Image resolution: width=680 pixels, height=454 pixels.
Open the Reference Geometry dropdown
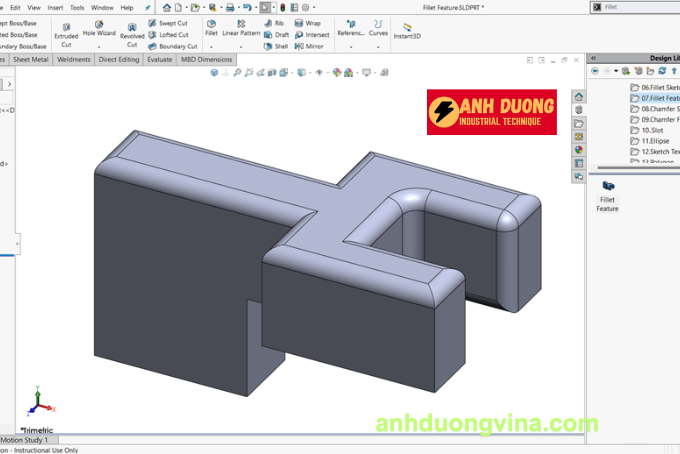coord(351,46)
